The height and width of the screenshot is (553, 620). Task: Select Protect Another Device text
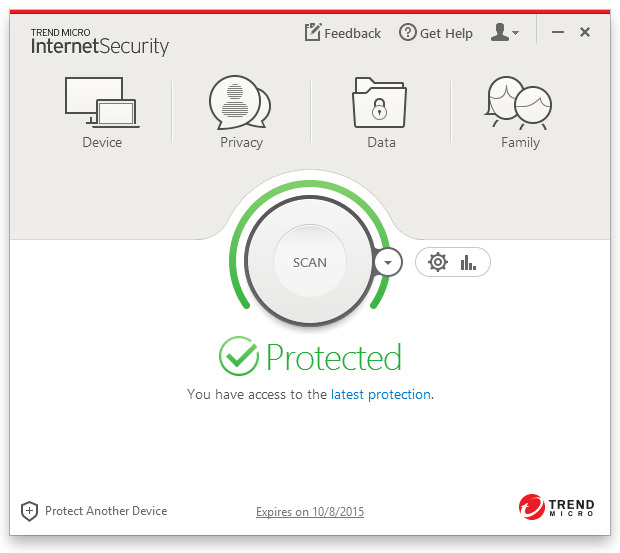(x=106, y=511)
